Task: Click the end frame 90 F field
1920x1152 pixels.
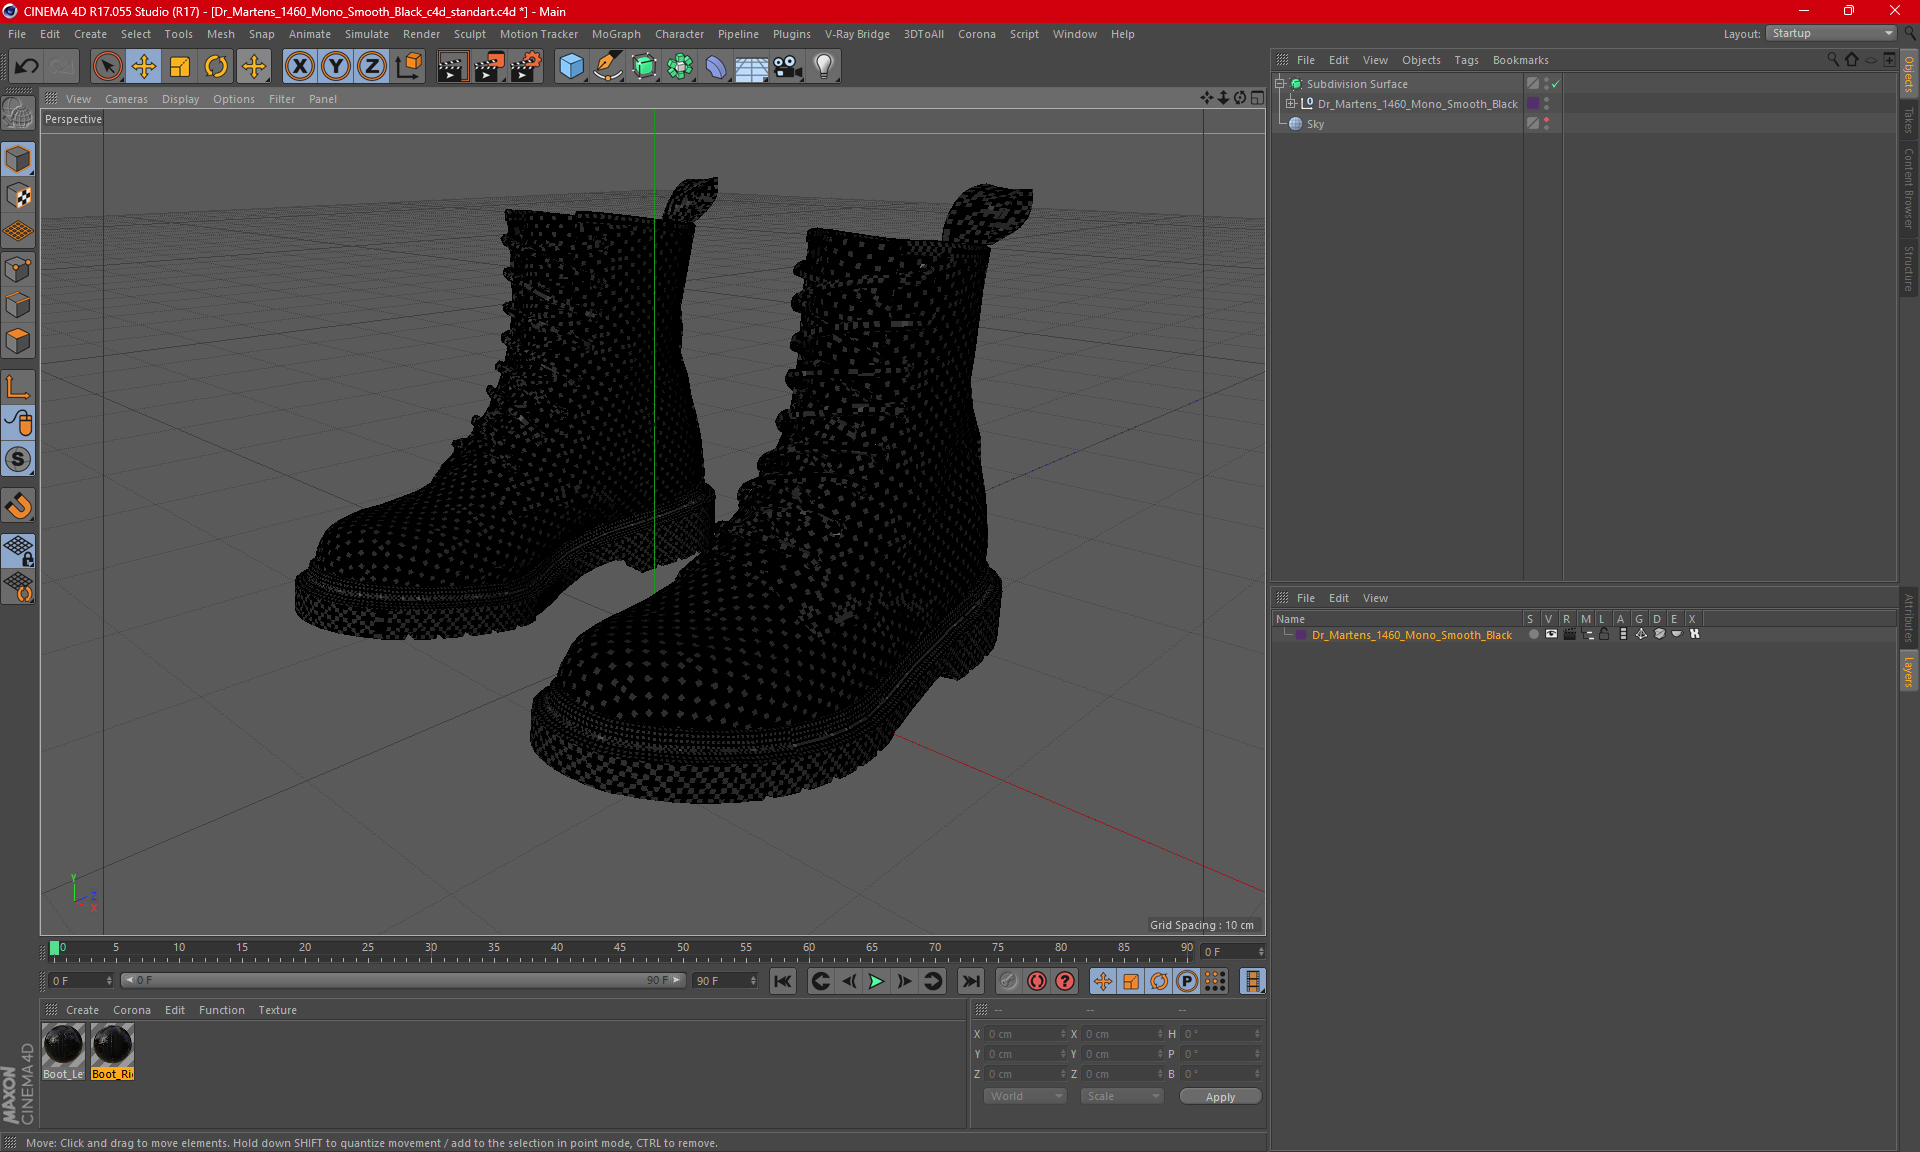Action: click(x=725, y=981)
